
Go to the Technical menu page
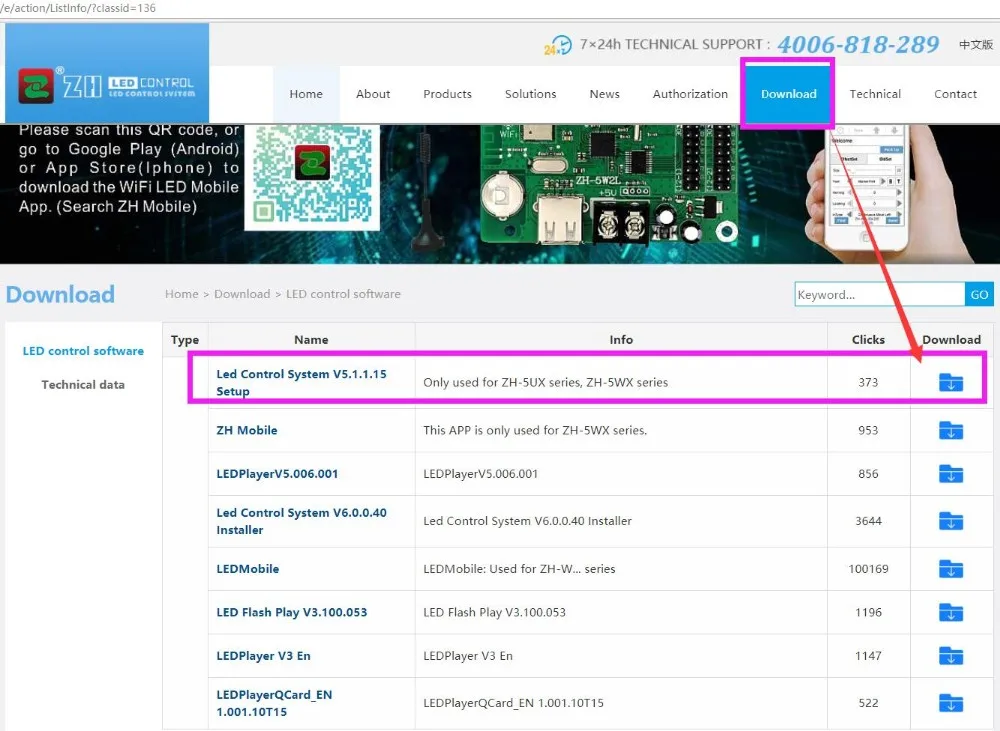875,94
